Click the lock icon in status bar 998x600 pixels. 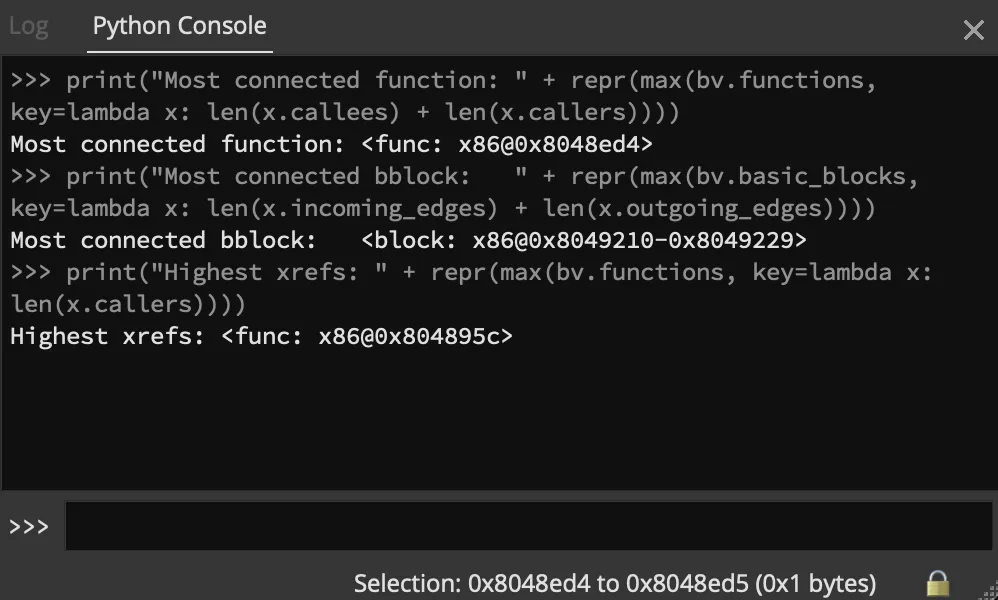(x=938, y=583)
